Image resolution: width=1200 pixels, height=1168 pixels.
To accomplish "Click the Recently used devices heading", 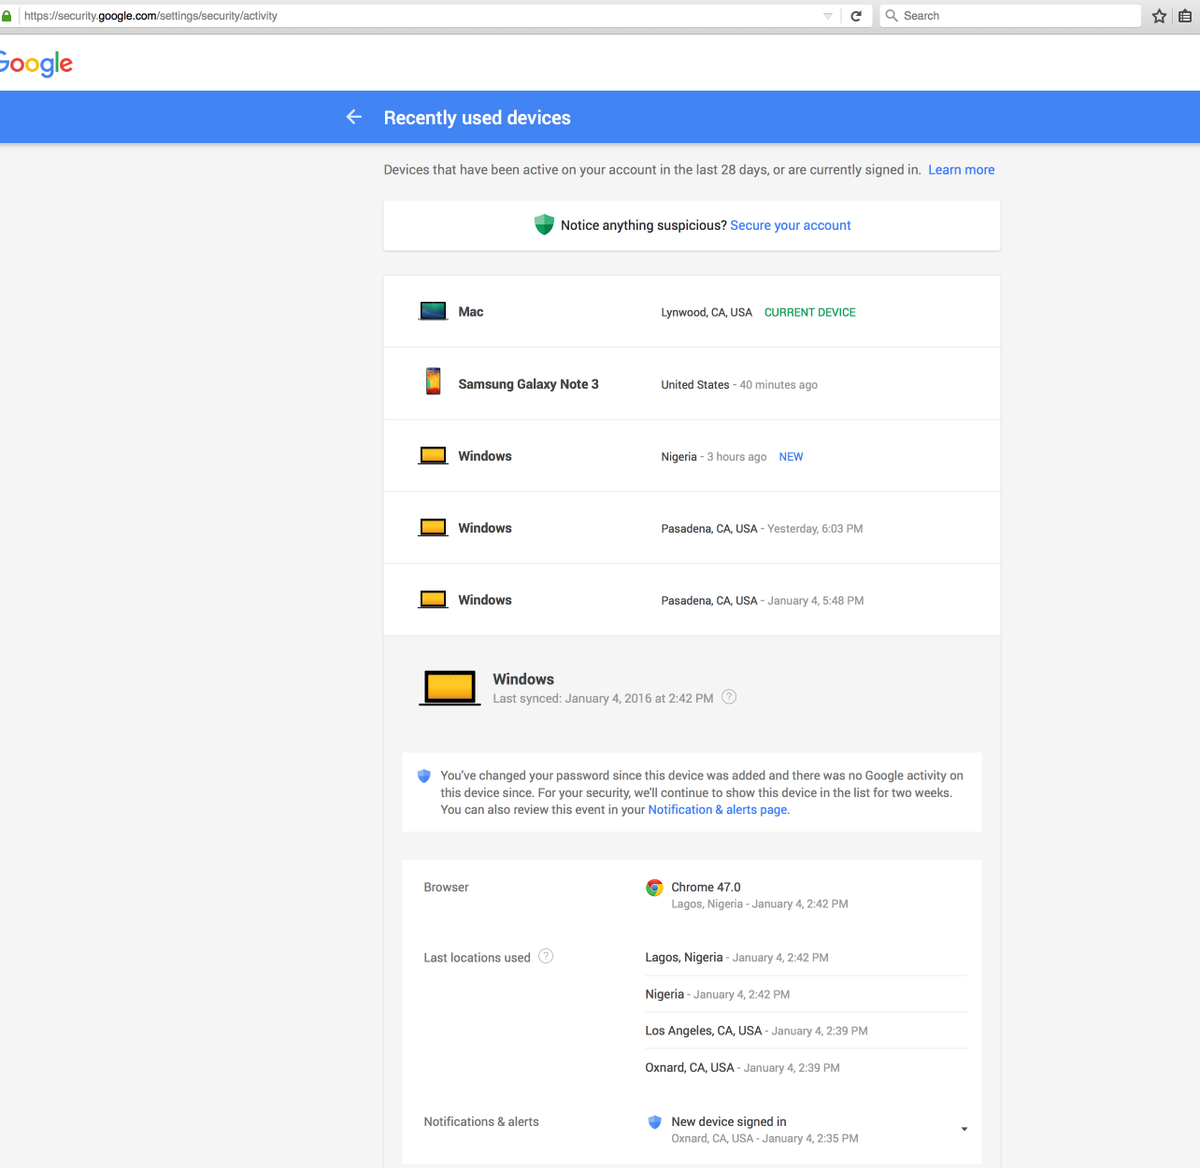I will (x=477, y=118).
